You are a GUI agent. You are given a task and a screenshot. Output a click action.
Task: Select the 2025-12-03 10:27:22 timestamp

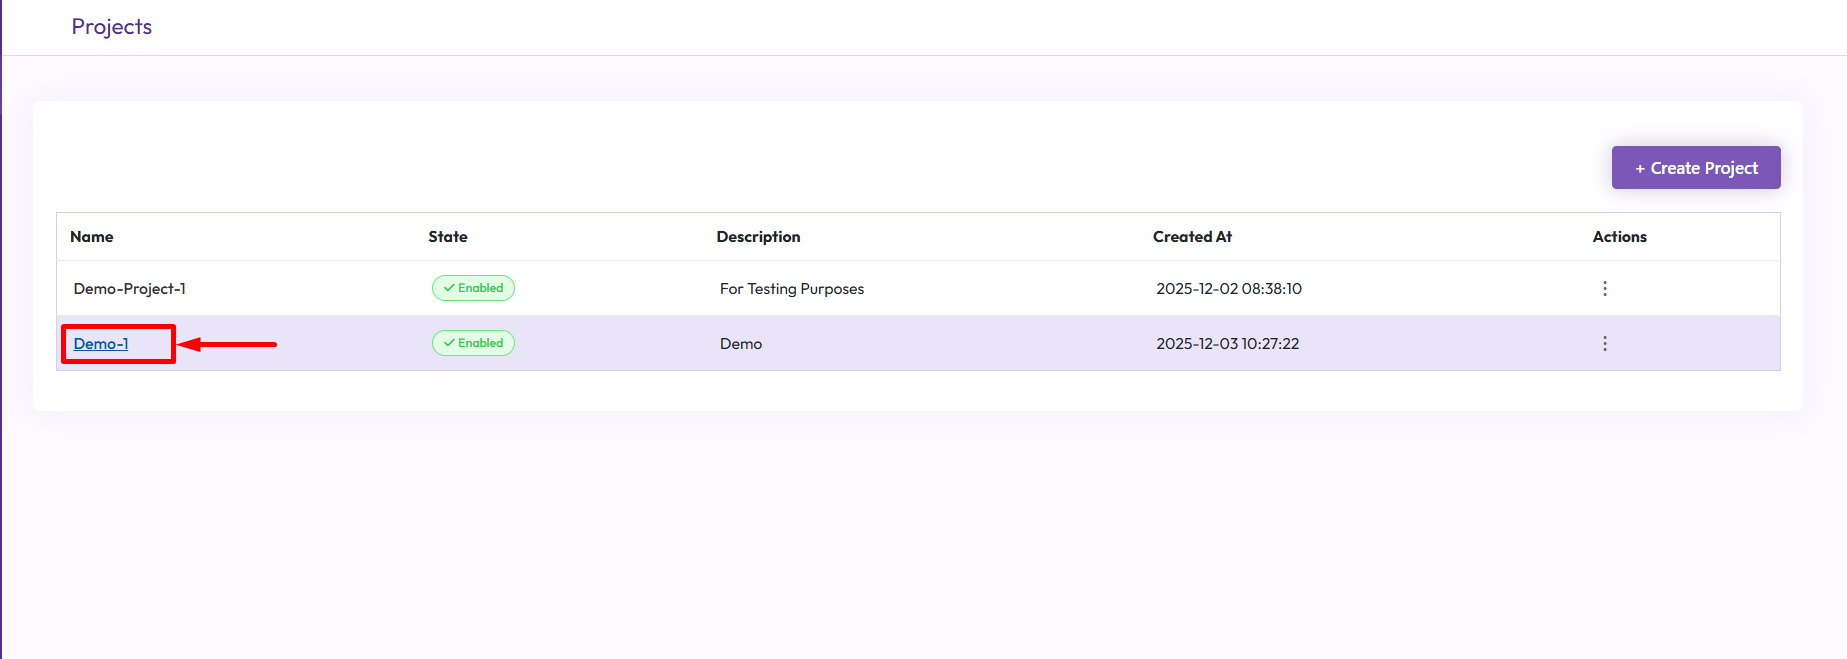pyautogui.click(x=1227, y=344)
